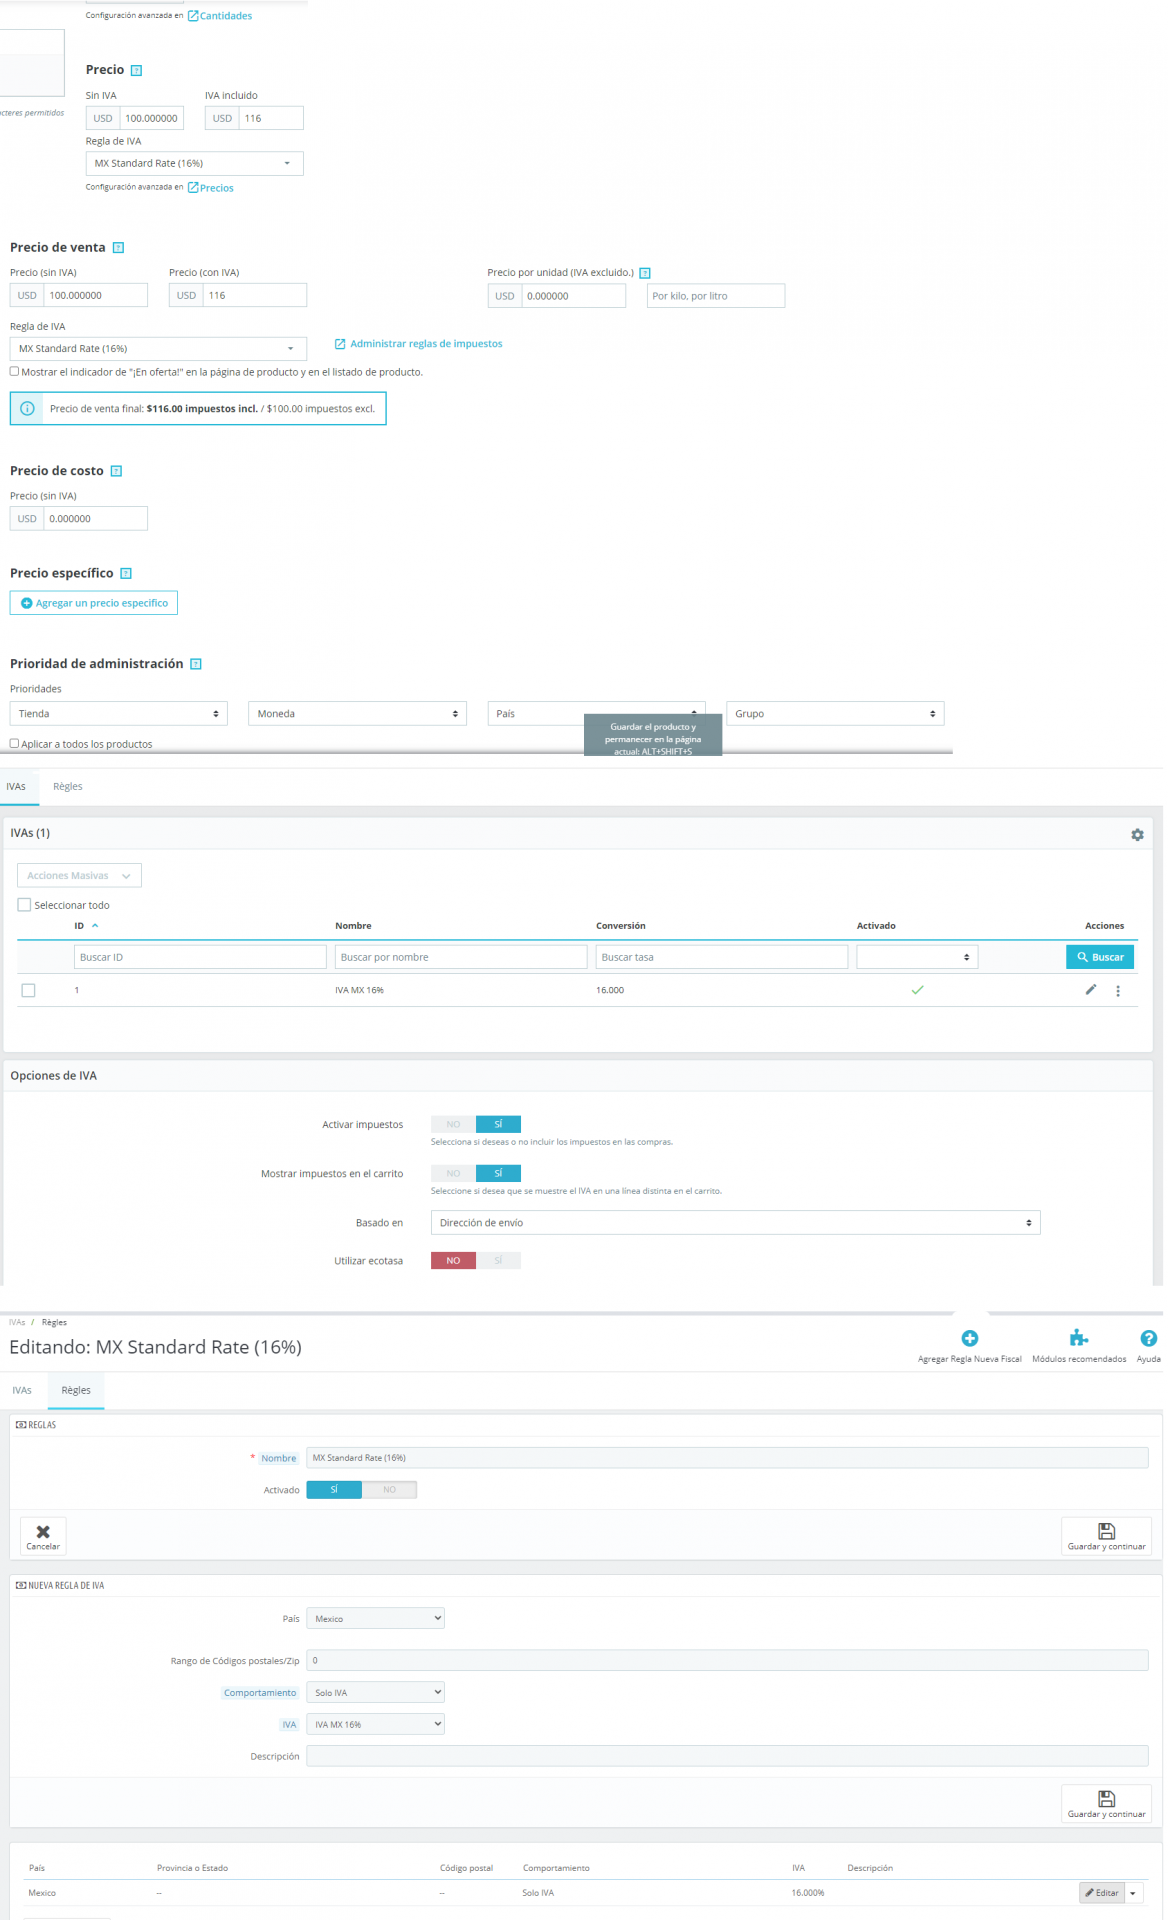This screenshot has width=1168, height=1920.
Task: Open the Basado en dropdown
Action: [735, 1222]
